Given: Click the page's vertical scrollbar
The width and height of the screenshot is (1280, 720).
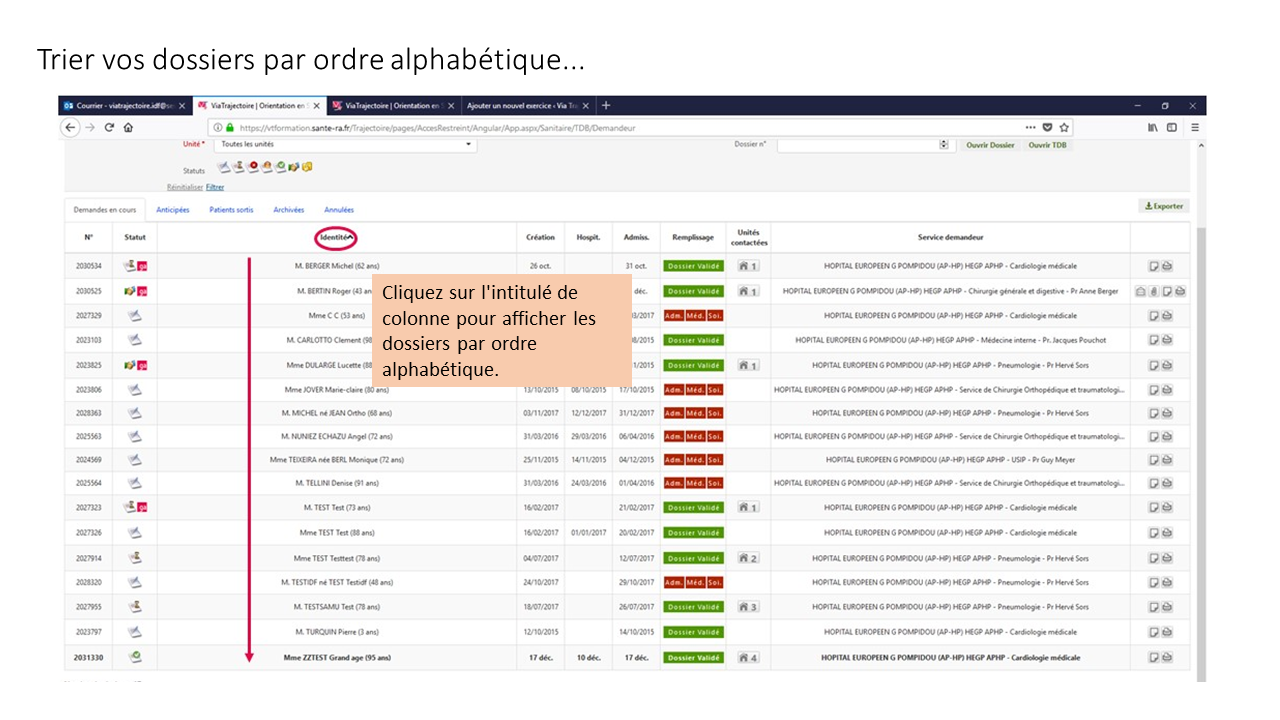Looking at the screenshot, I should click(x=1200, y=400).
